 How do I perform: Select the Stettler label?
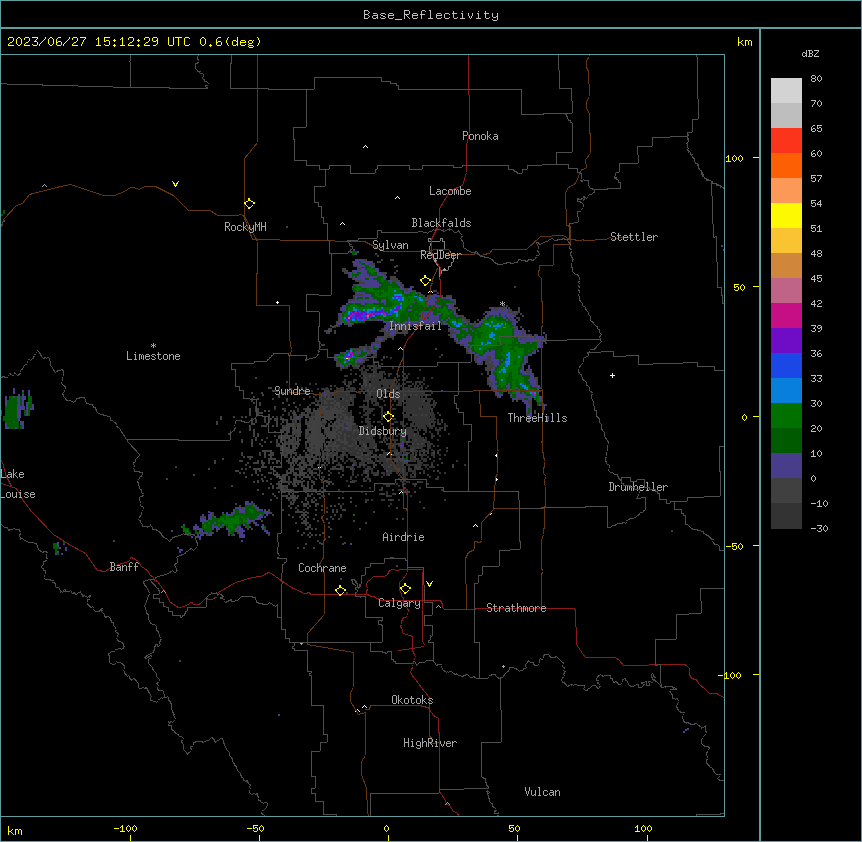[634, 237]
